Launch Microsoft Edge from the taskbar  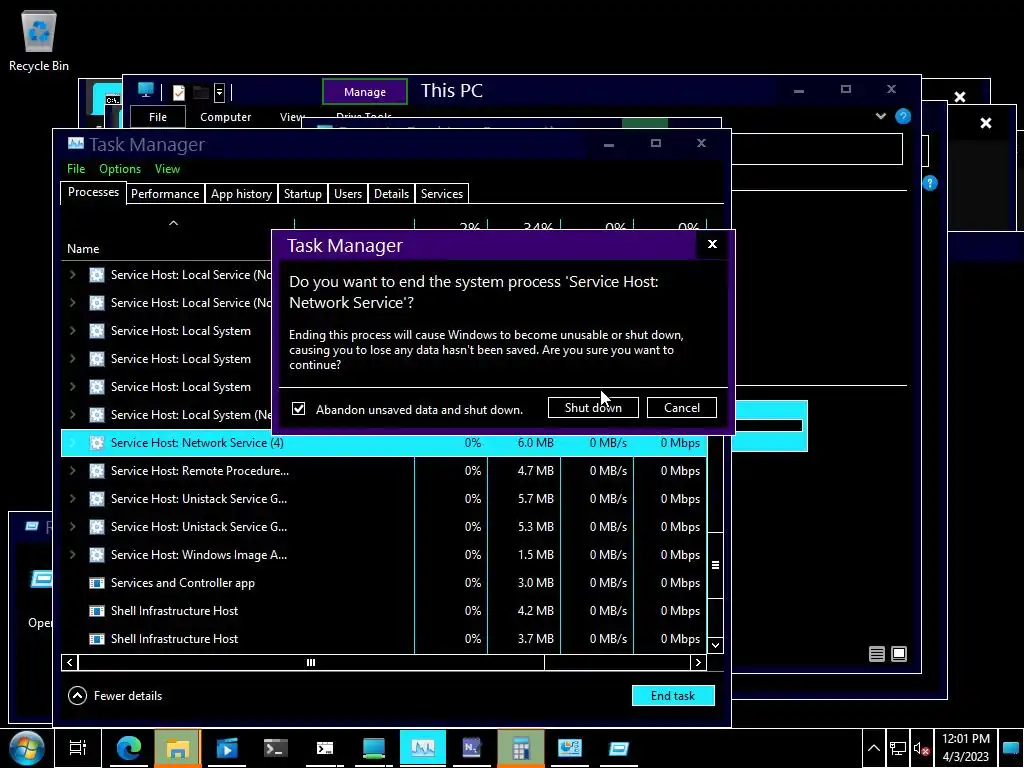point(129,748)
